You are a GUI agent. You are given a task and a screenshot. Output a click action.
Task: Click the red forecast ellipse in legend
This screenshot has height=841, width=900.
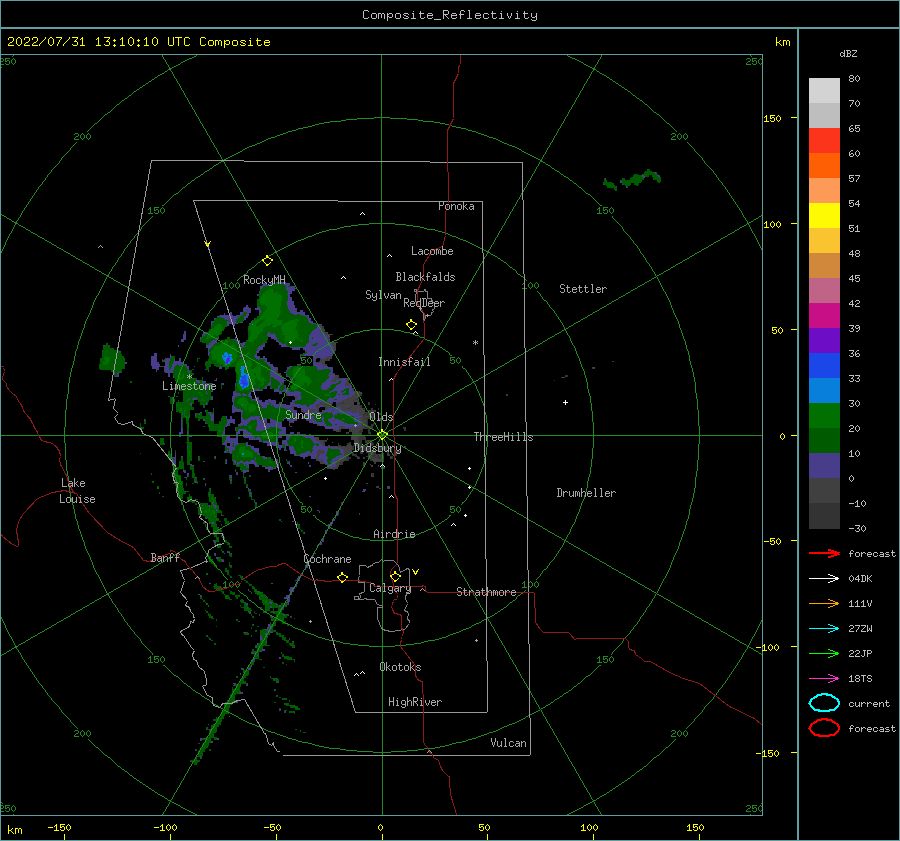tap(824, 728)
